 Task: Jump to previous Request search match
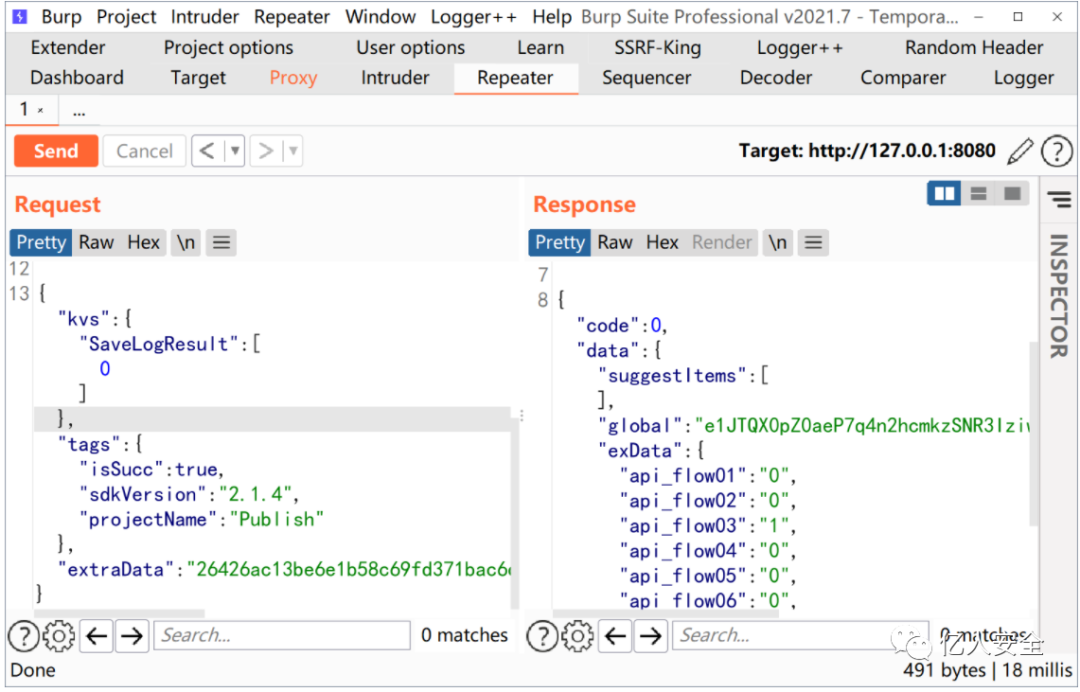click(96, 636)
